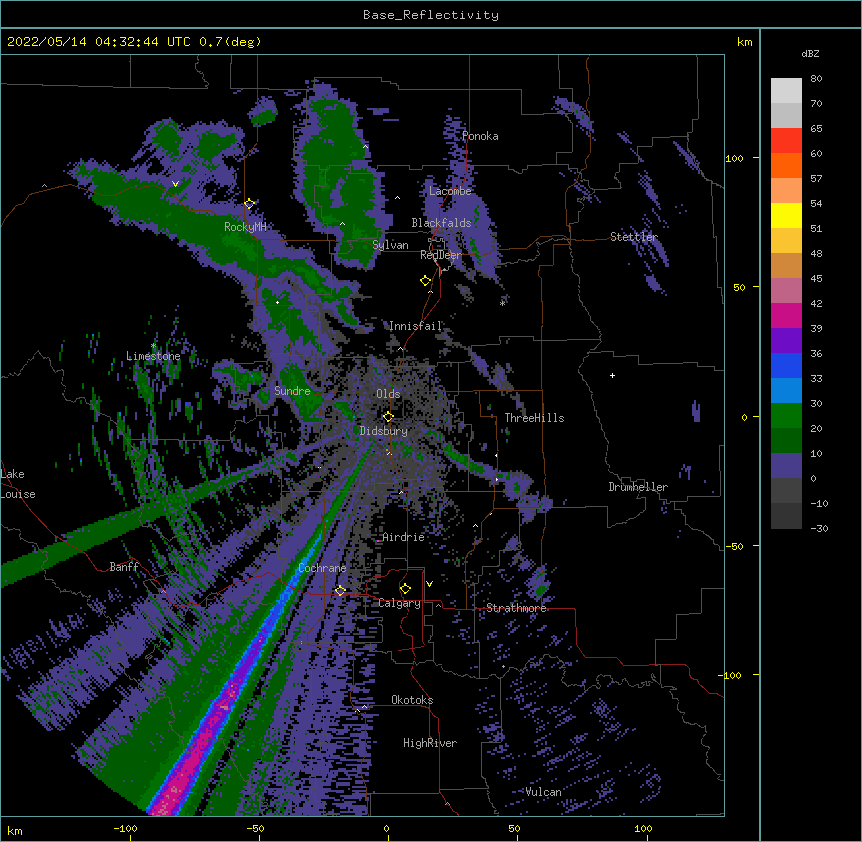Click the 2022/05/14 04:32:44 UTC timestamp
862x842 pixels.
[x=99, y=42]
